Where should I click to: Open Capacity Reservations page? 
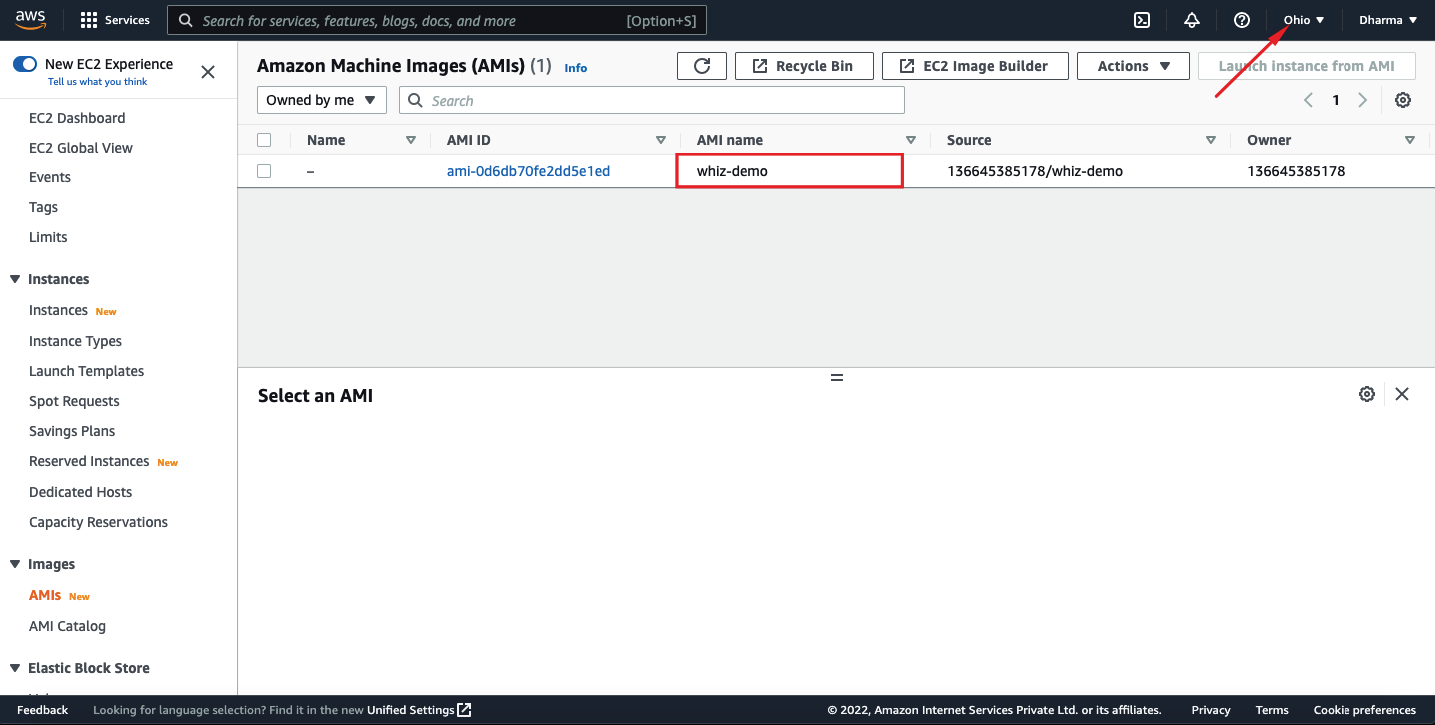(98, 522)
